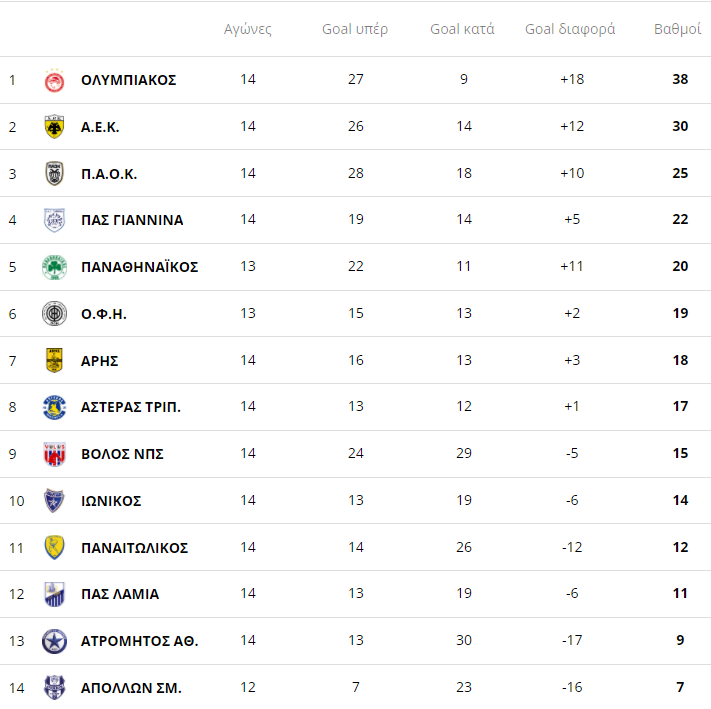Click the P.A.O.K. team crest

click(54, 174)
